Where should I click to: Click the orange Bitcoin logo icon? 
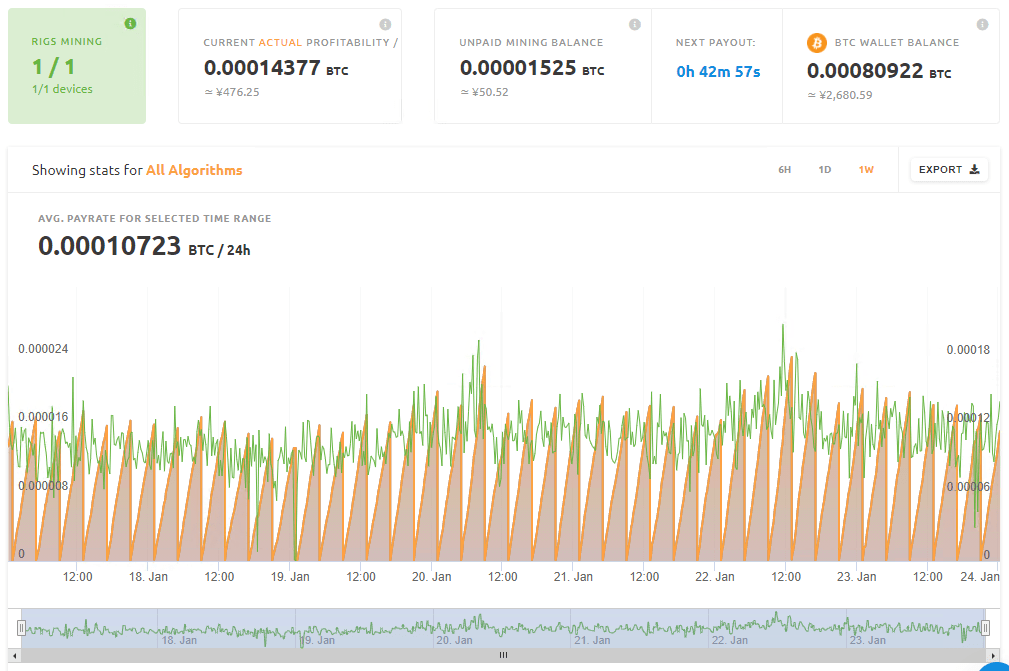tap(817, 43)
